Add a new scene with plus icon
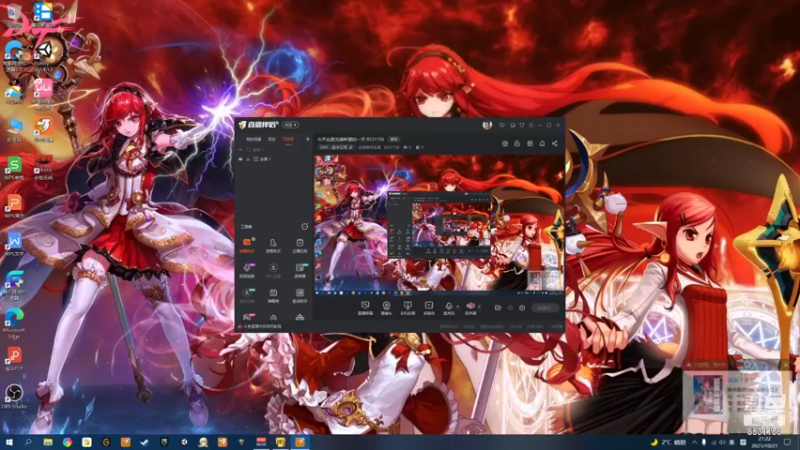Image resolution: width=800 pixels, height=450 pixels. tap(308, 139)
